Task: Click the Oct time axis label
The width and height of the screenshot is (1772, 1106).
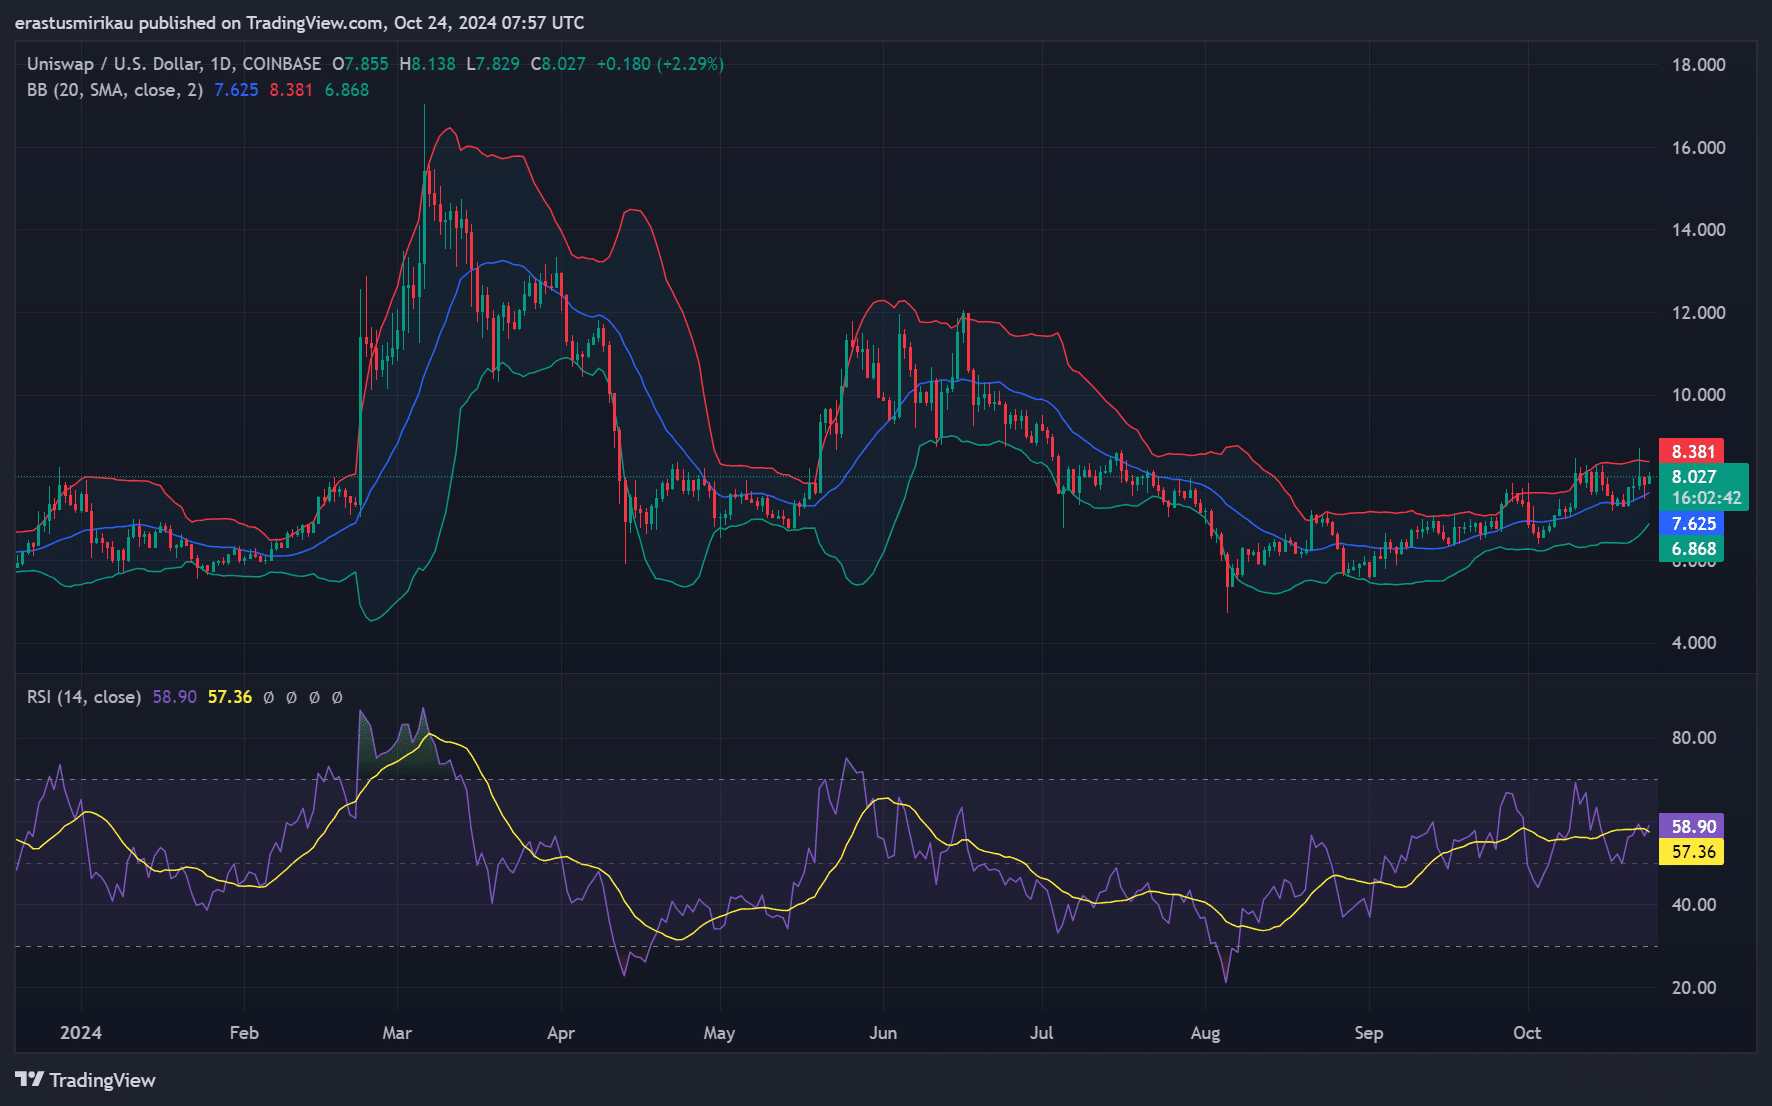Action: click(x=1527, y=1033)
